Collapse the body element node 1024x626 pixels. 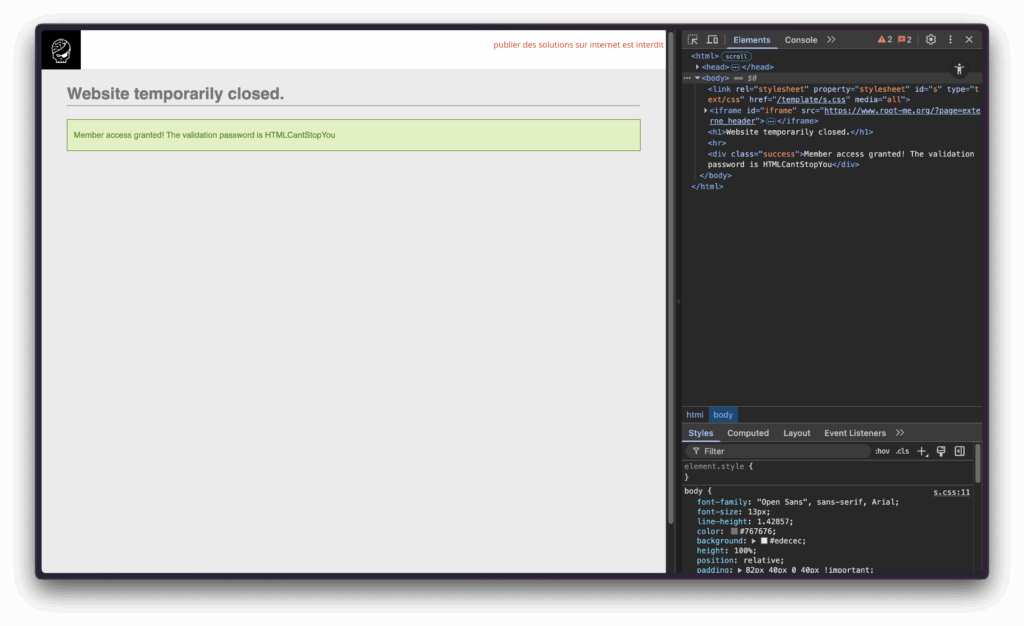coord(698,78)
